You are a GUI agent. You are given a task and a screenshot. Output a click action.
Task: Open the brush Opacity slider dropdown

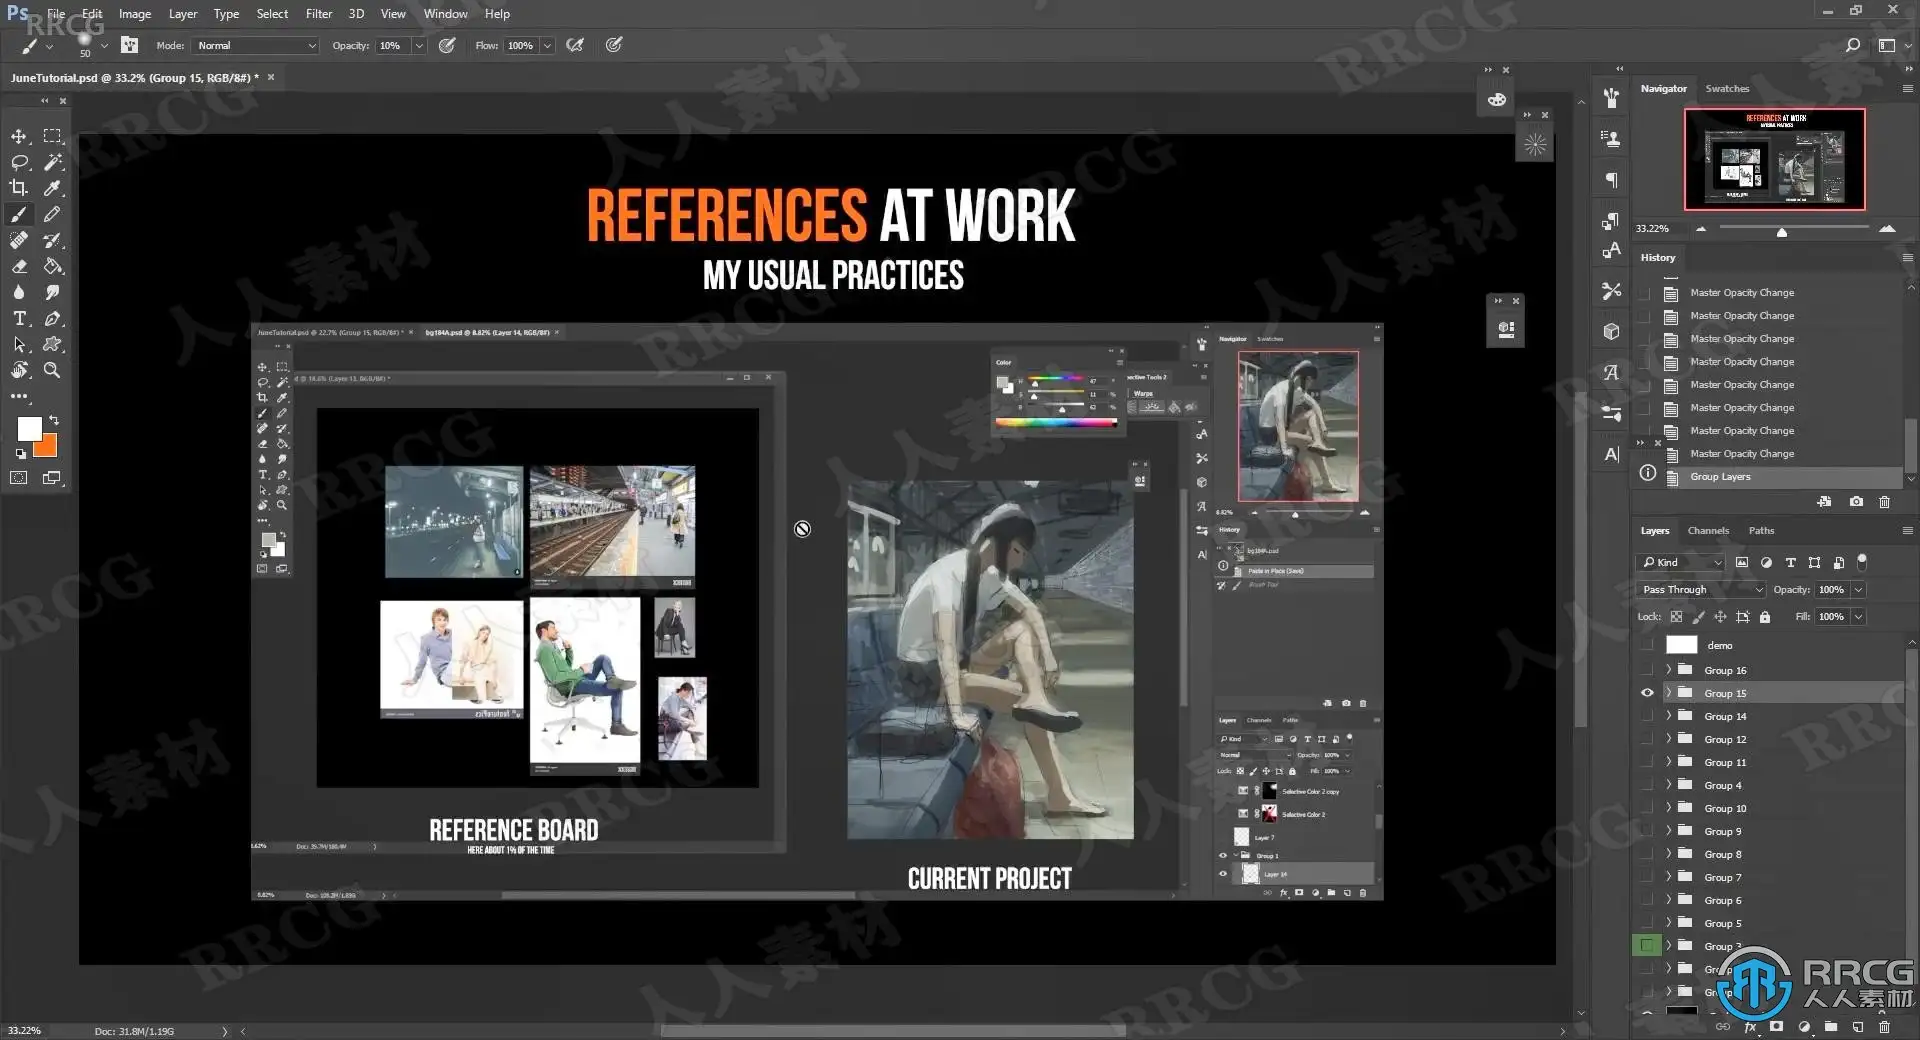point(419,45)
